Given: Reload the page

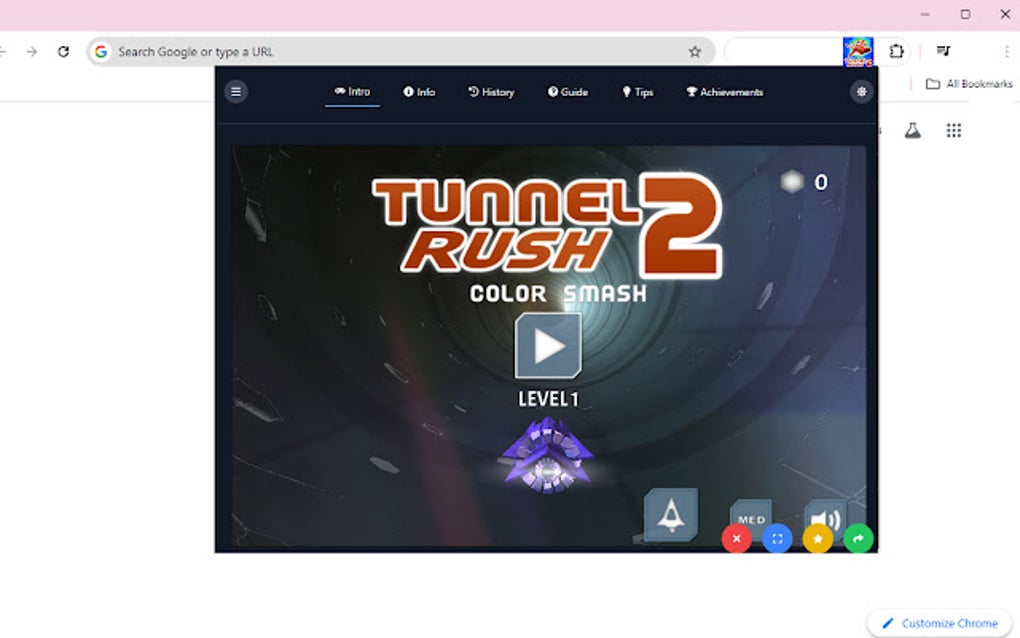Looking at the screenshot, I should tap(63, 51).
